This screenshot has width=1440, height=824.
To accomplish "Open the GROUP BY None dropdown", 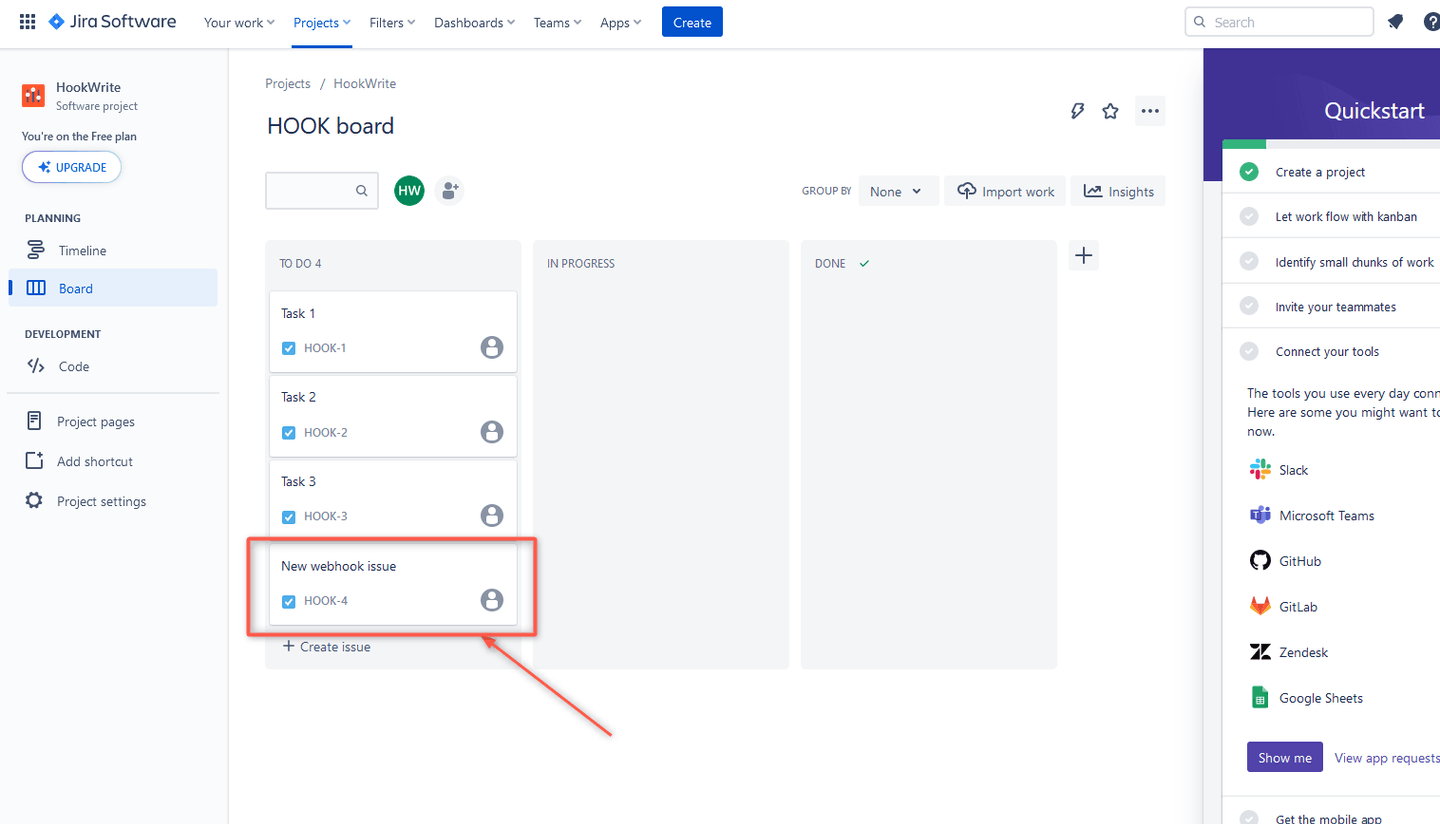I will [x=897, y=190].
